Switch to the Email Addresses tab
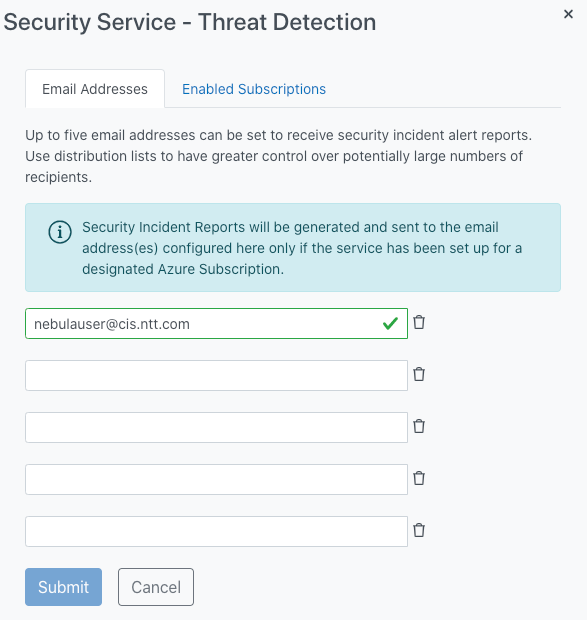Screen dimensions: 587x620 pos(95,89)
